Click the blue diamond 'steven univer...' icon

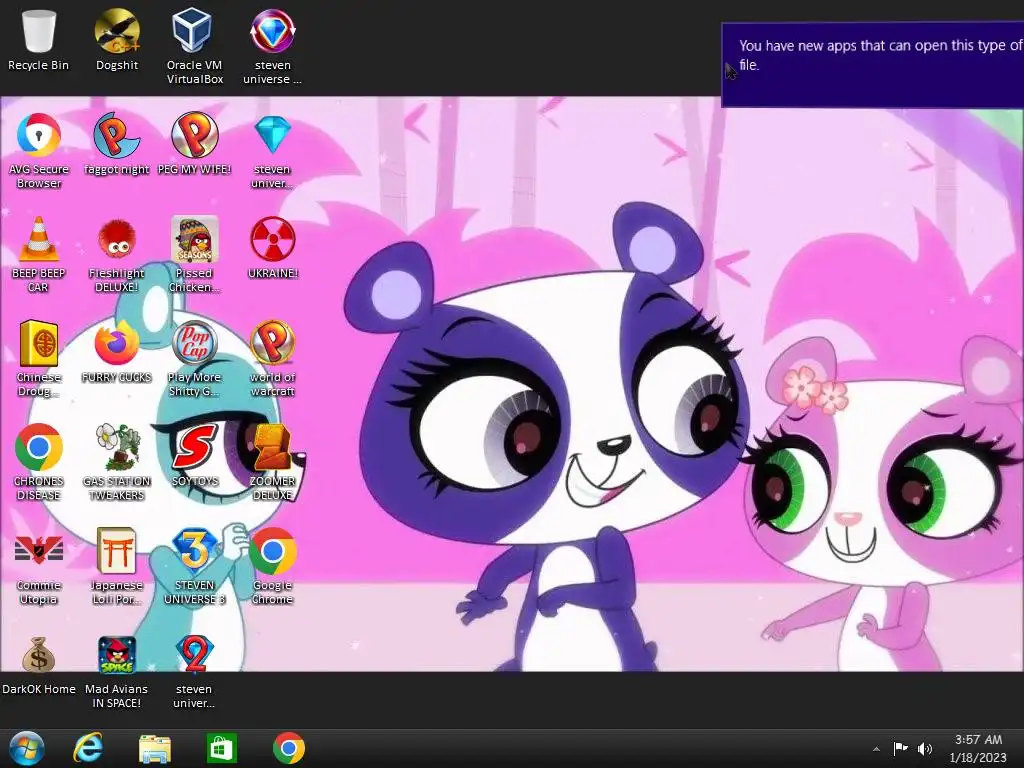click(x=273, y=150)
